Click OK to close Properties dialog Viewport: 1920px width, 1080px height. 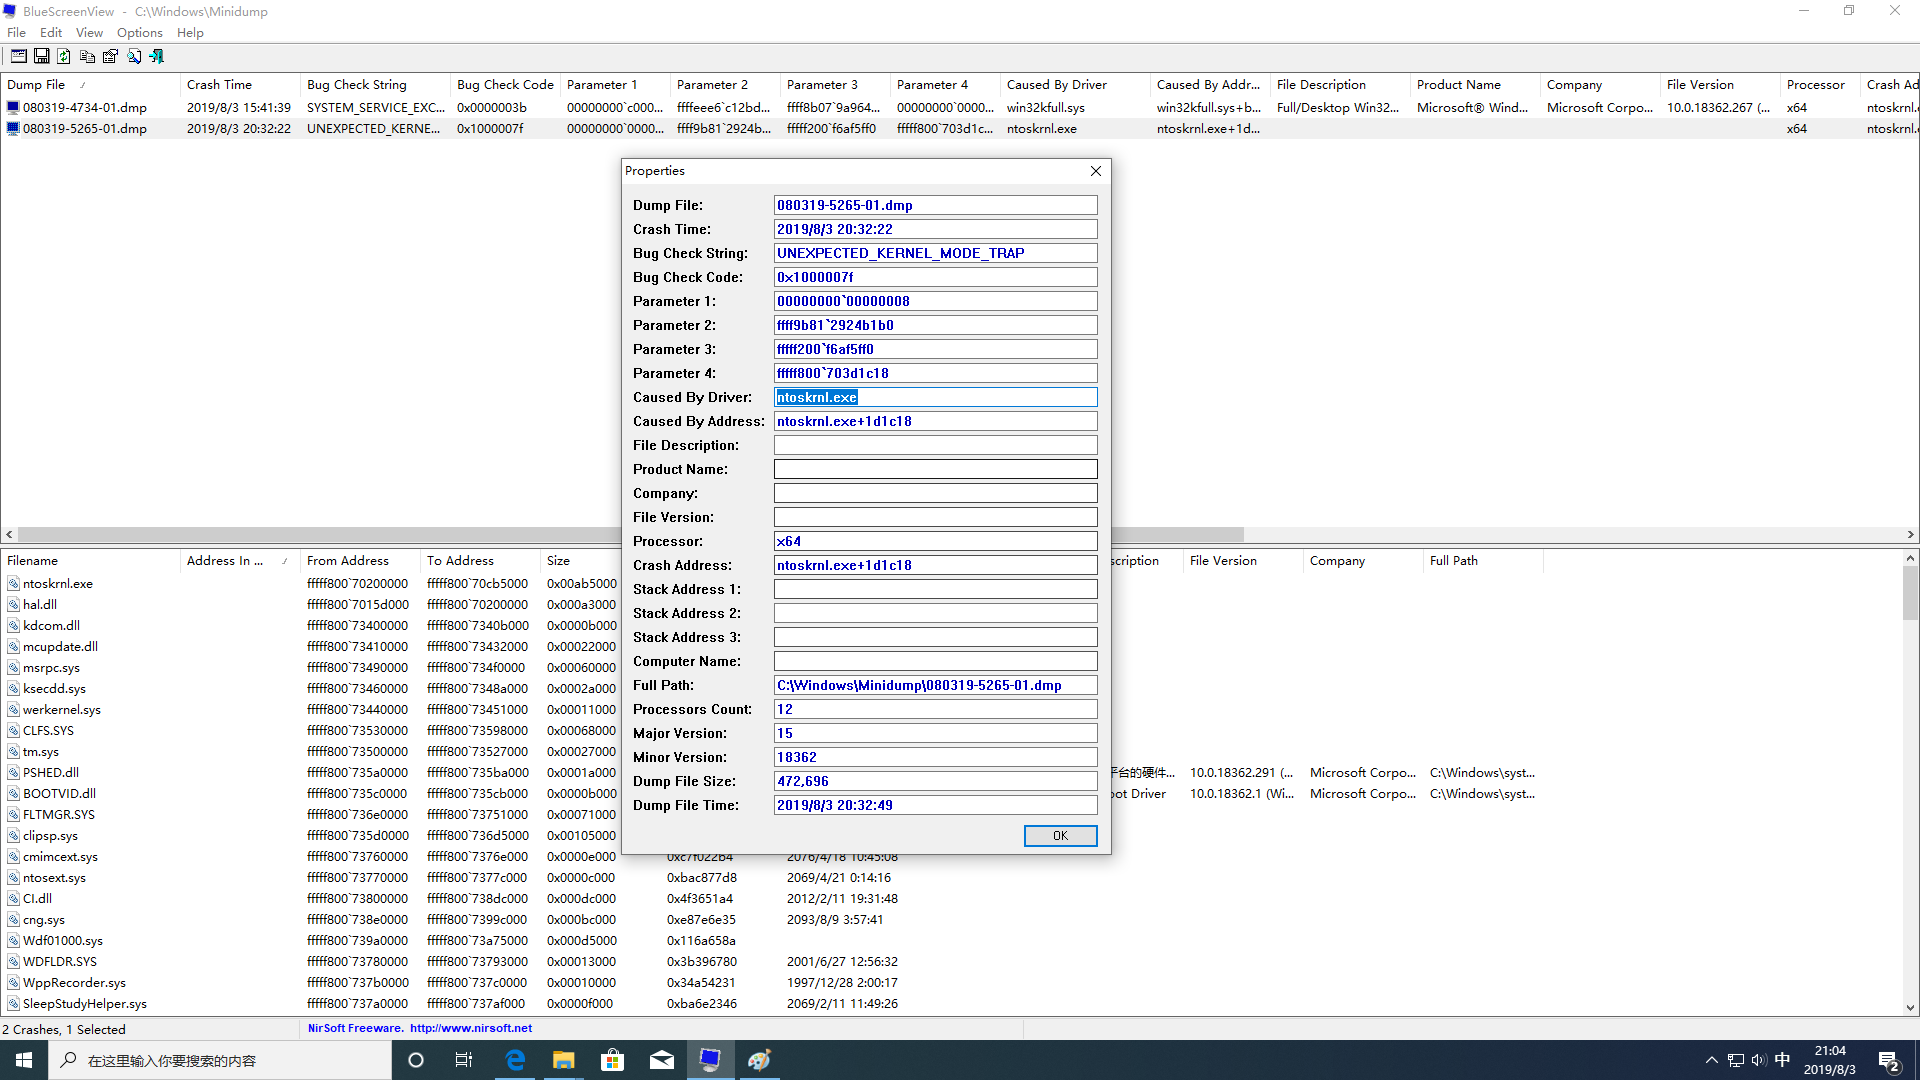coord(1059,835)
